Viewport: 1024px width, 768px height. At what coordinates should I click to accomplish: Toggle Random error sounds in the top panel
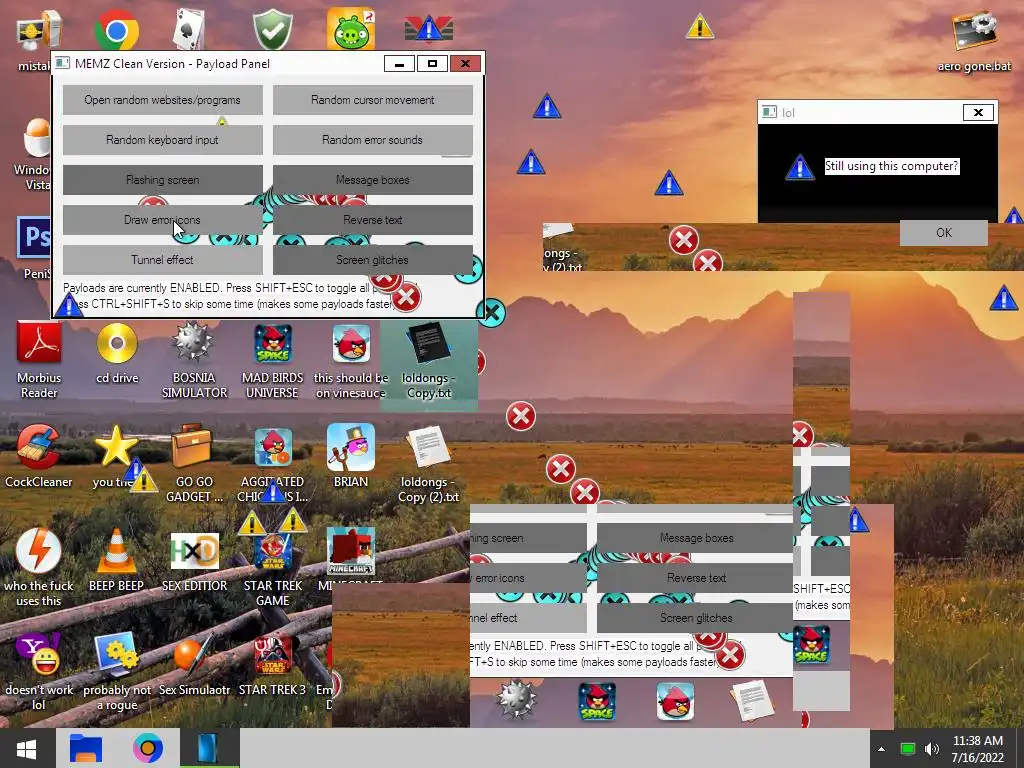pyautogui.click(x=372, y=140)
